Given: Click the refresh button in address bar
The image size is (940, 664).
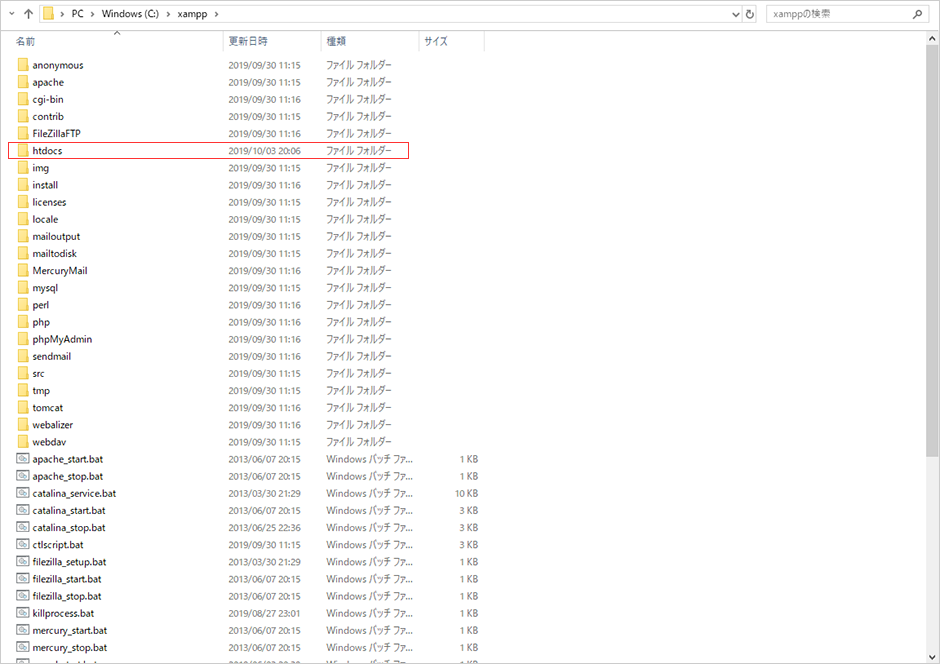Looking at the screenshot, I should [750, 15].
